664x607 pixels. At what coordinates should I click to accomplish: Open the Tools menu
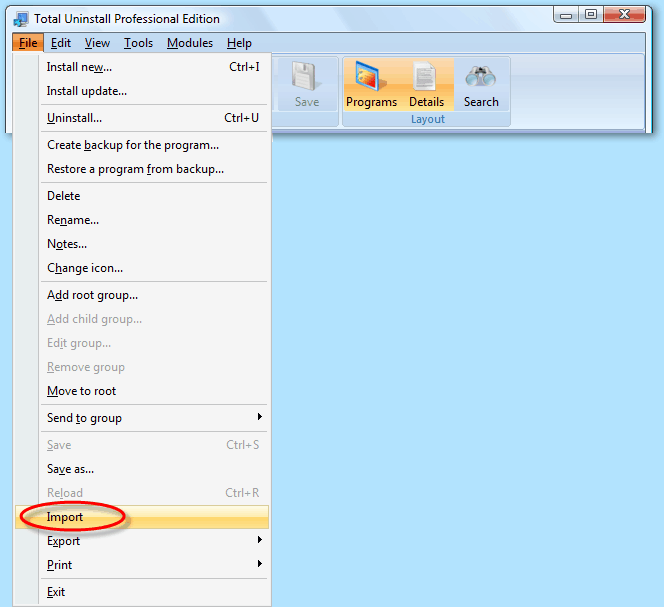coord(138,43)
